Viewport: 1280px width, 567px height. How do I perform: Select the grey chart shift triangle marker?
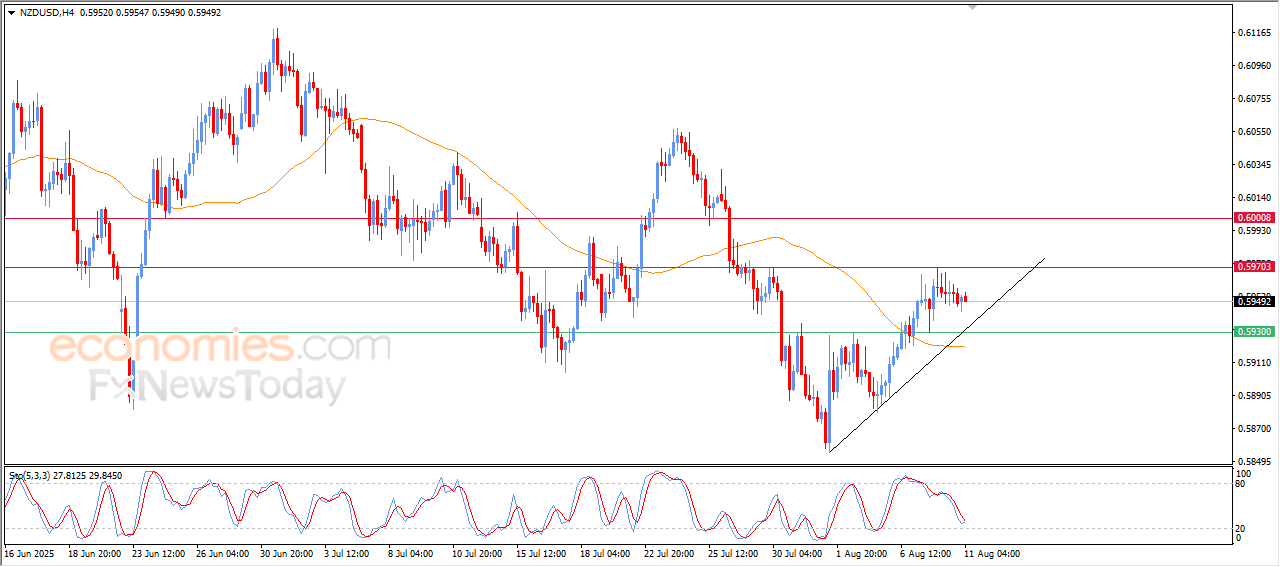click(972, 8)
